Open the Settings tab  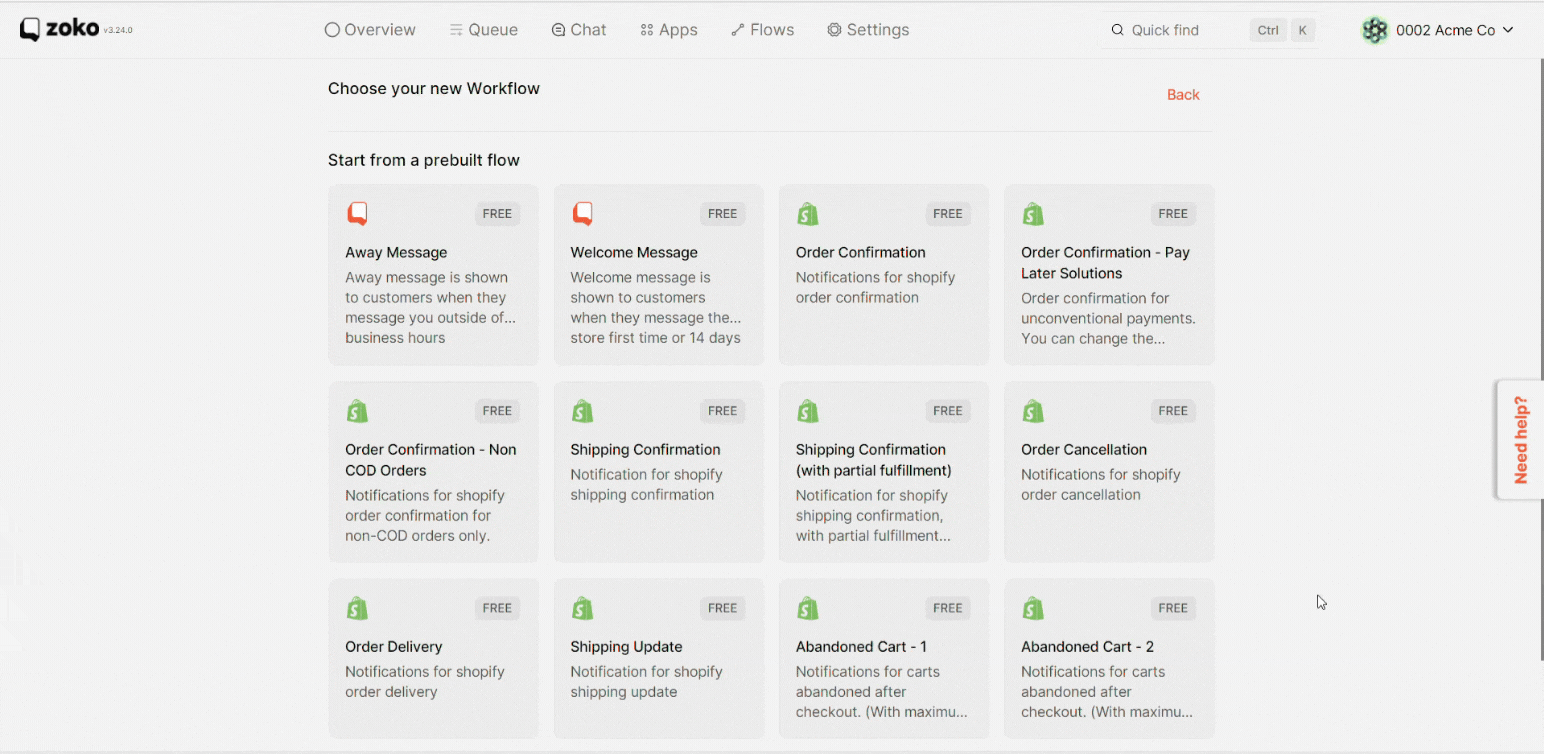coord(868,30)
